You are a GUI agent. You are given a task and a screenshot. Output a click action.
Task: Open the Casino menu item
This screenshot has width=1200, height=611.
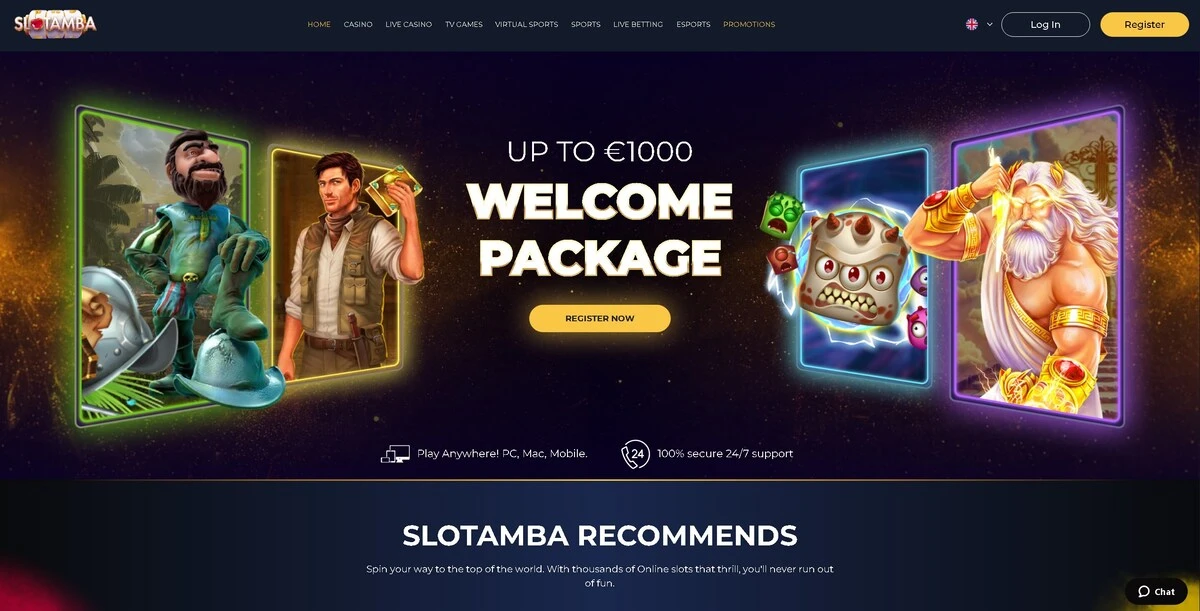[x=358, y=24]
